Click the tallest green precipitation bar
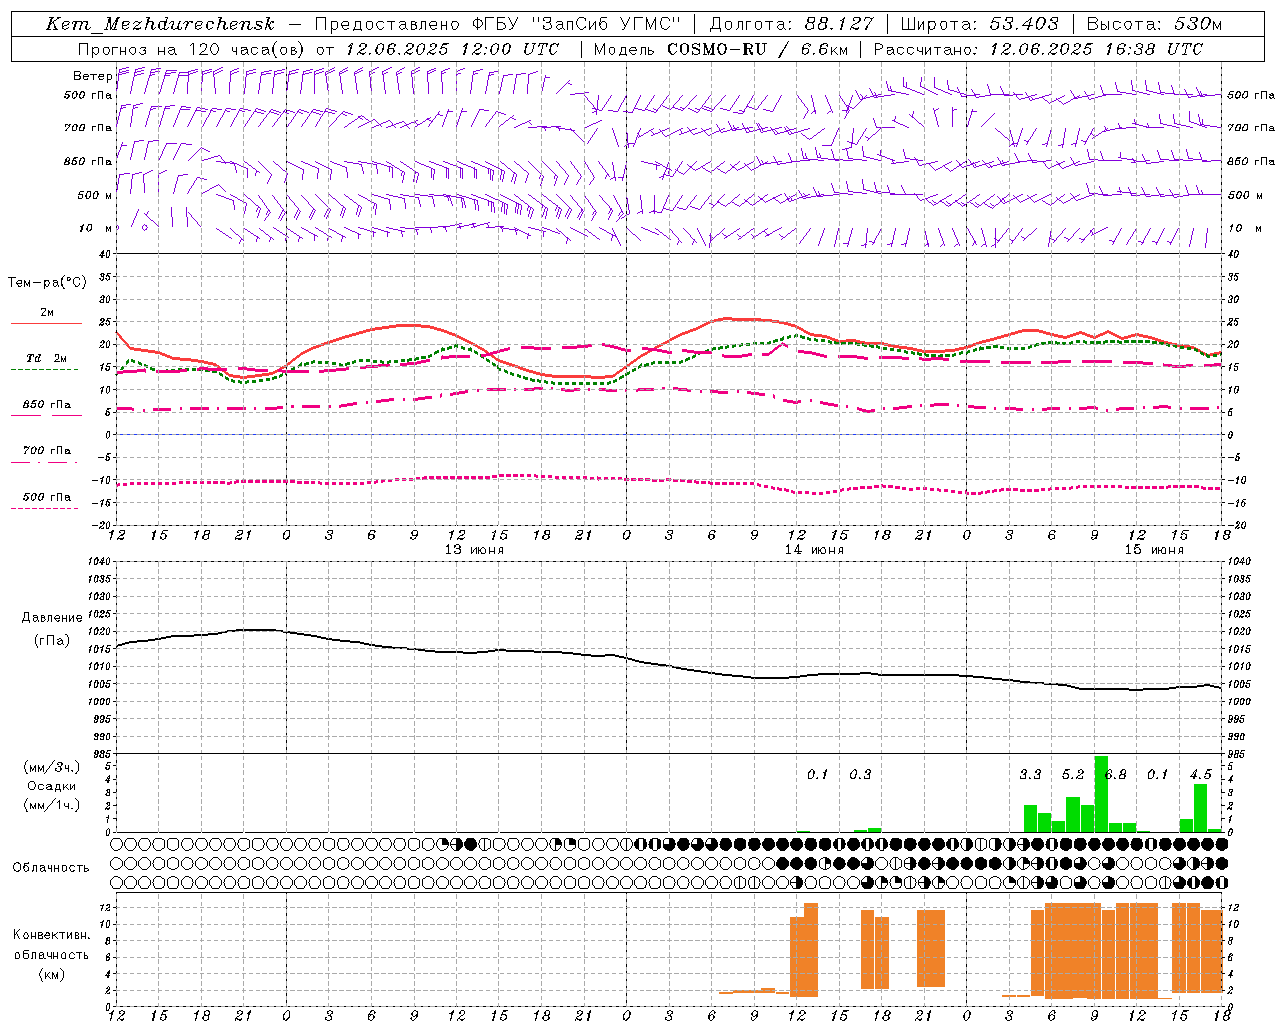The height and width of the screenshot is (1024, 1280). [x=1101, y=794]
